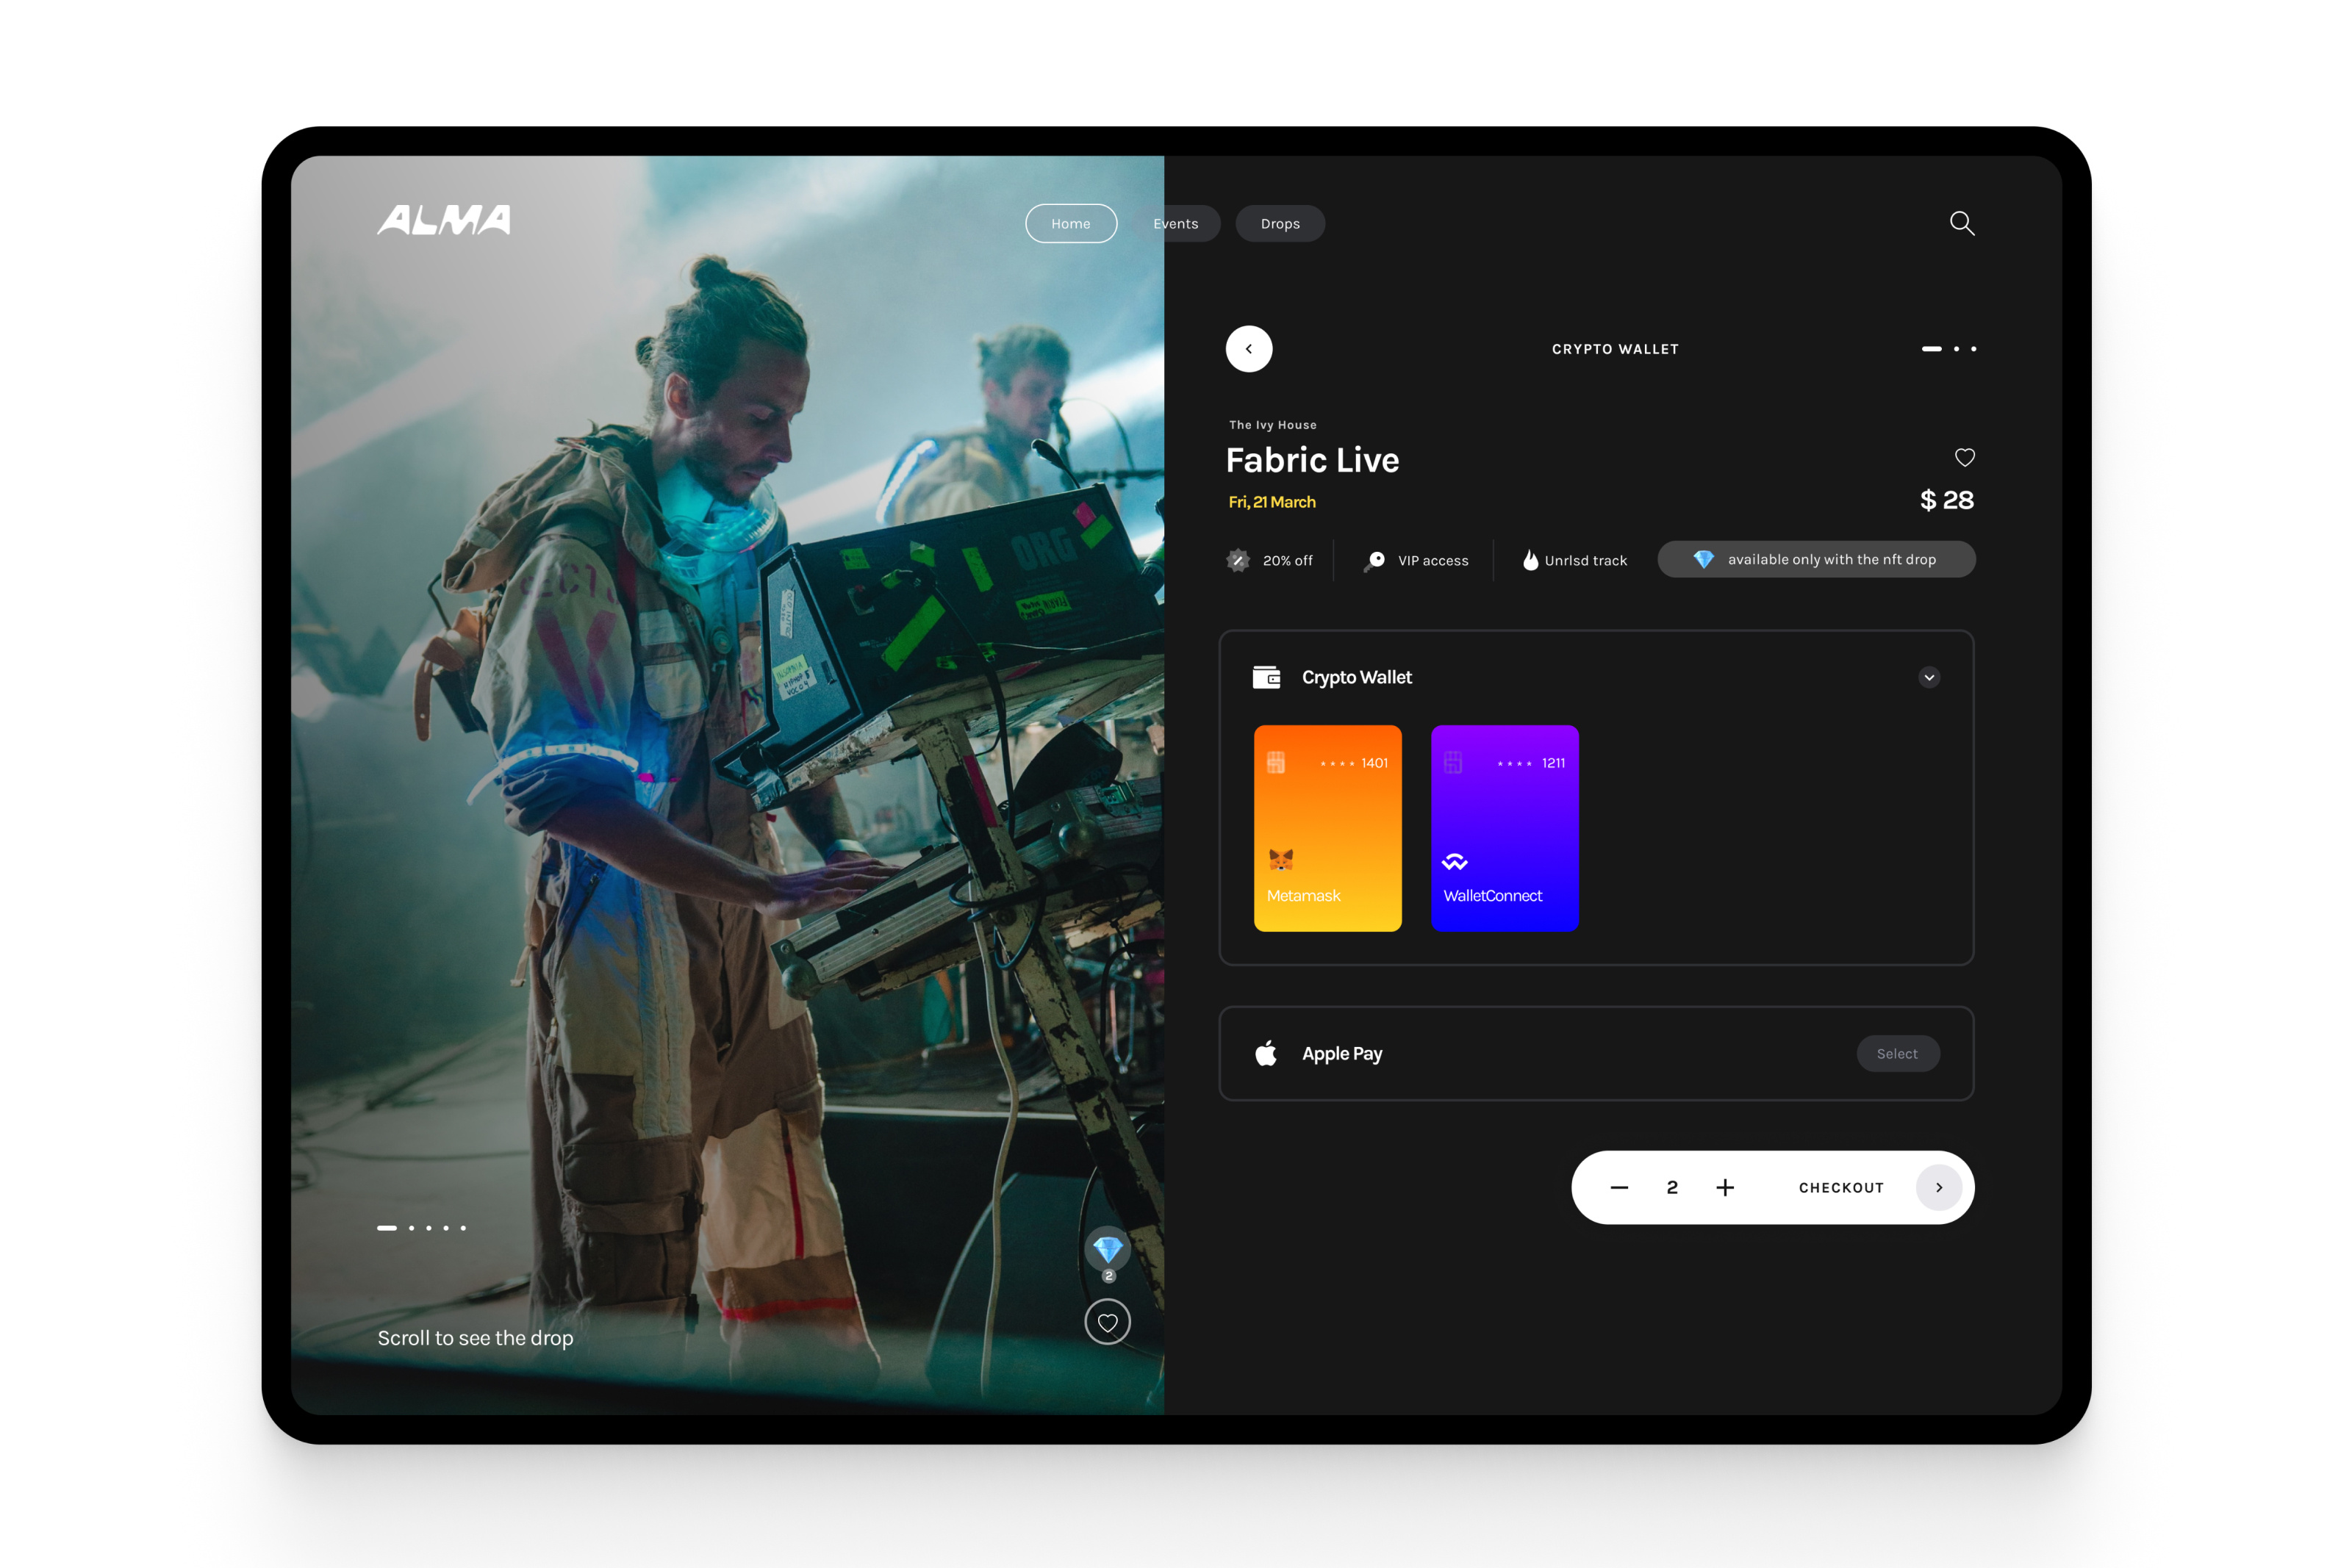Open the Drops tab
2352x1568 pixels.
1280,224
